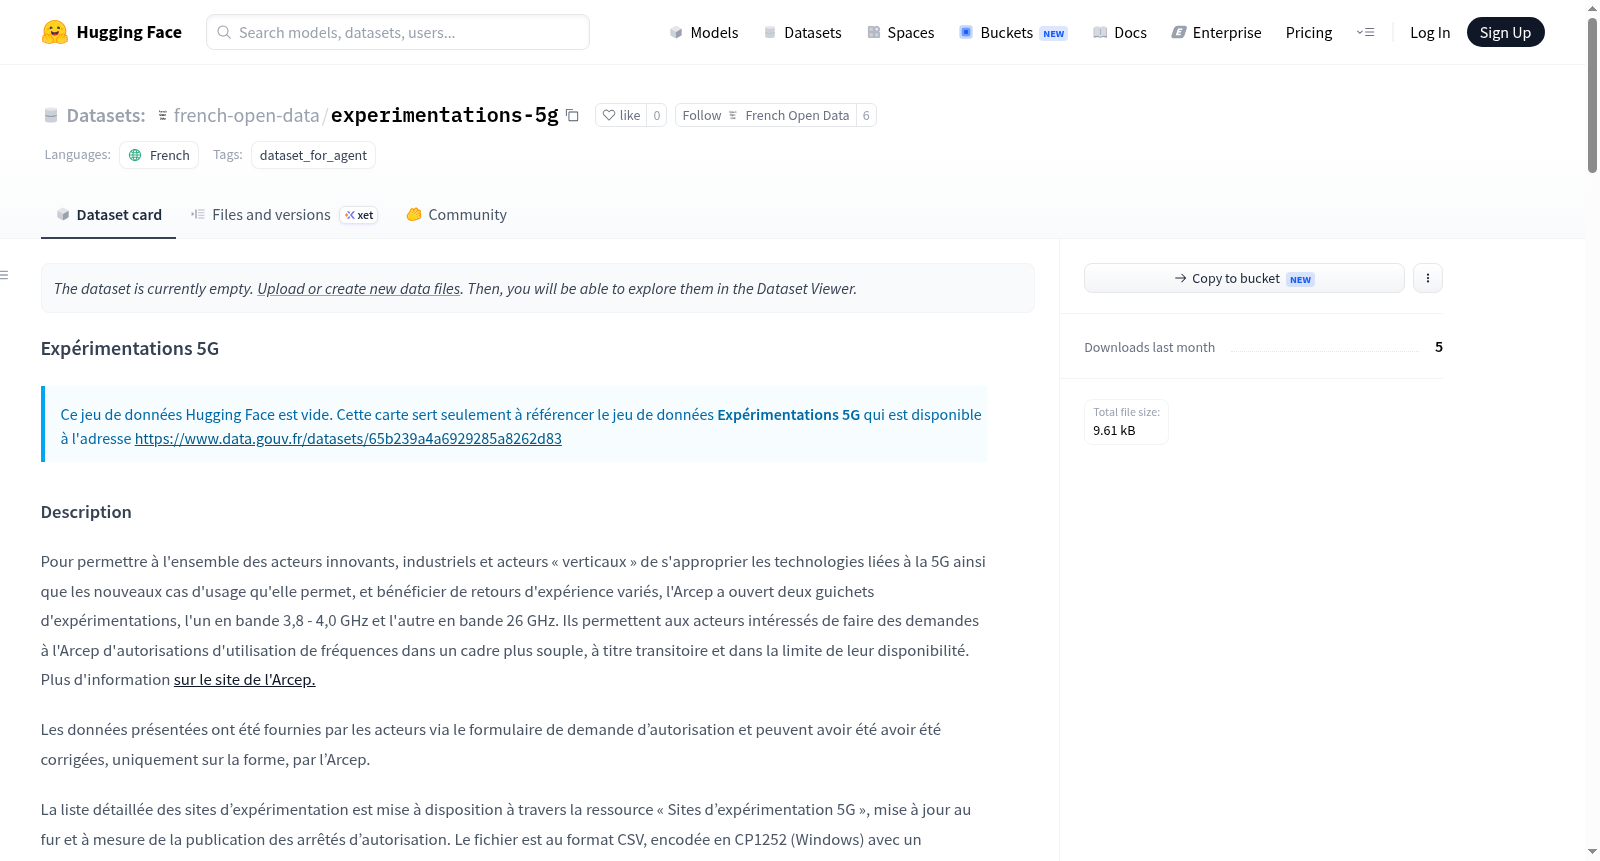Open the Models page
Screen dimensions: 1600x861
coord(704,32)
